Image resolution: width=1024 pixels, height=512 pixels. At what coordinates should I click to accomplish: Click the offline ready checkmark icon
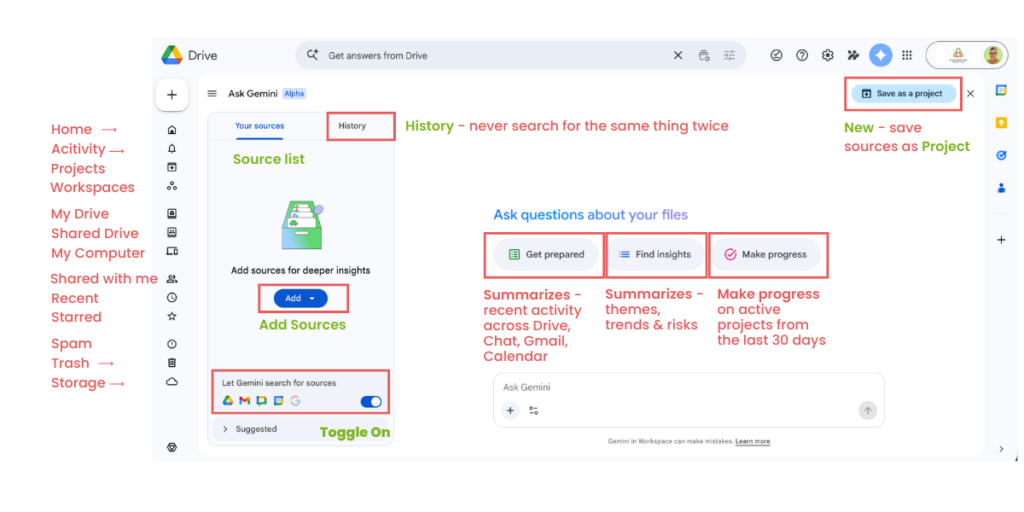[x=776, y=56]
